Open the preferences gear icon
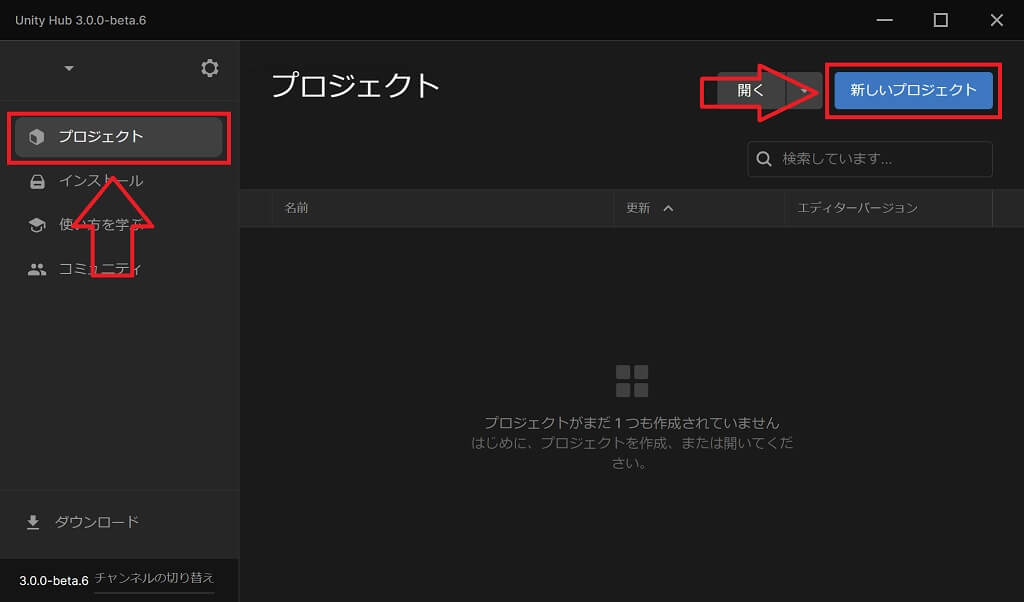The image size is (1024, 602). [210, 68]
